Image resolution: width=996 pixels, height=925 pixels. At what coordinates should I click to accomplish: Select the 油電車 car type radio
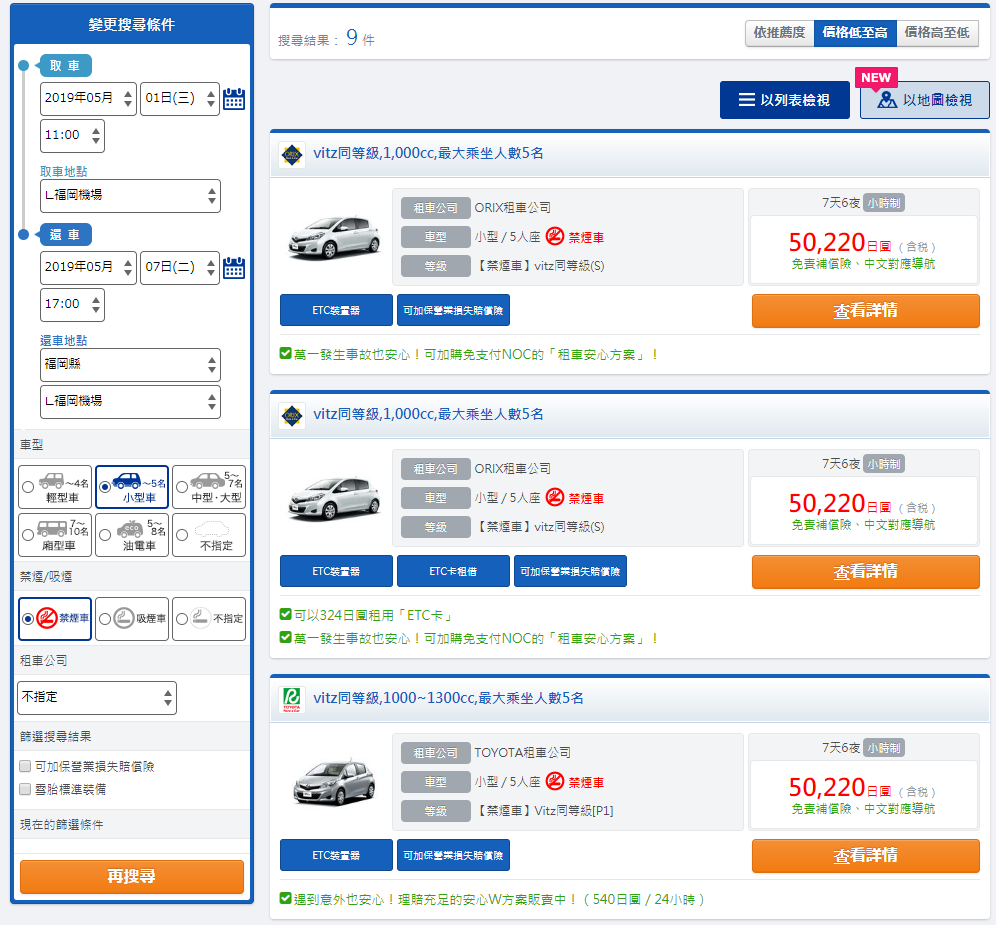(x=105, y=535)
